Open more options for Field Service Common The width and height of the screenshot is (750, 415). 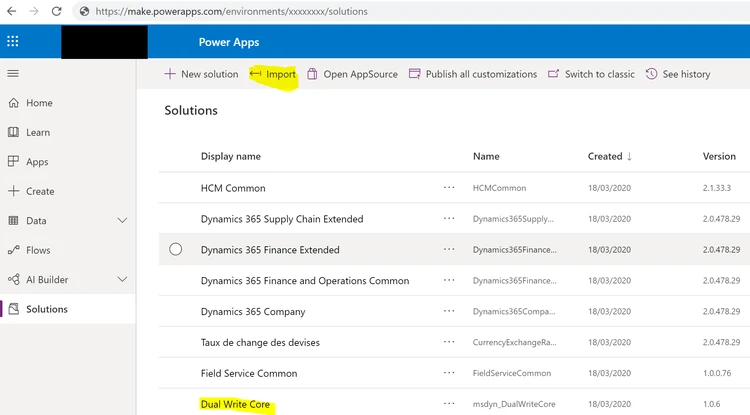pos(449,373)
